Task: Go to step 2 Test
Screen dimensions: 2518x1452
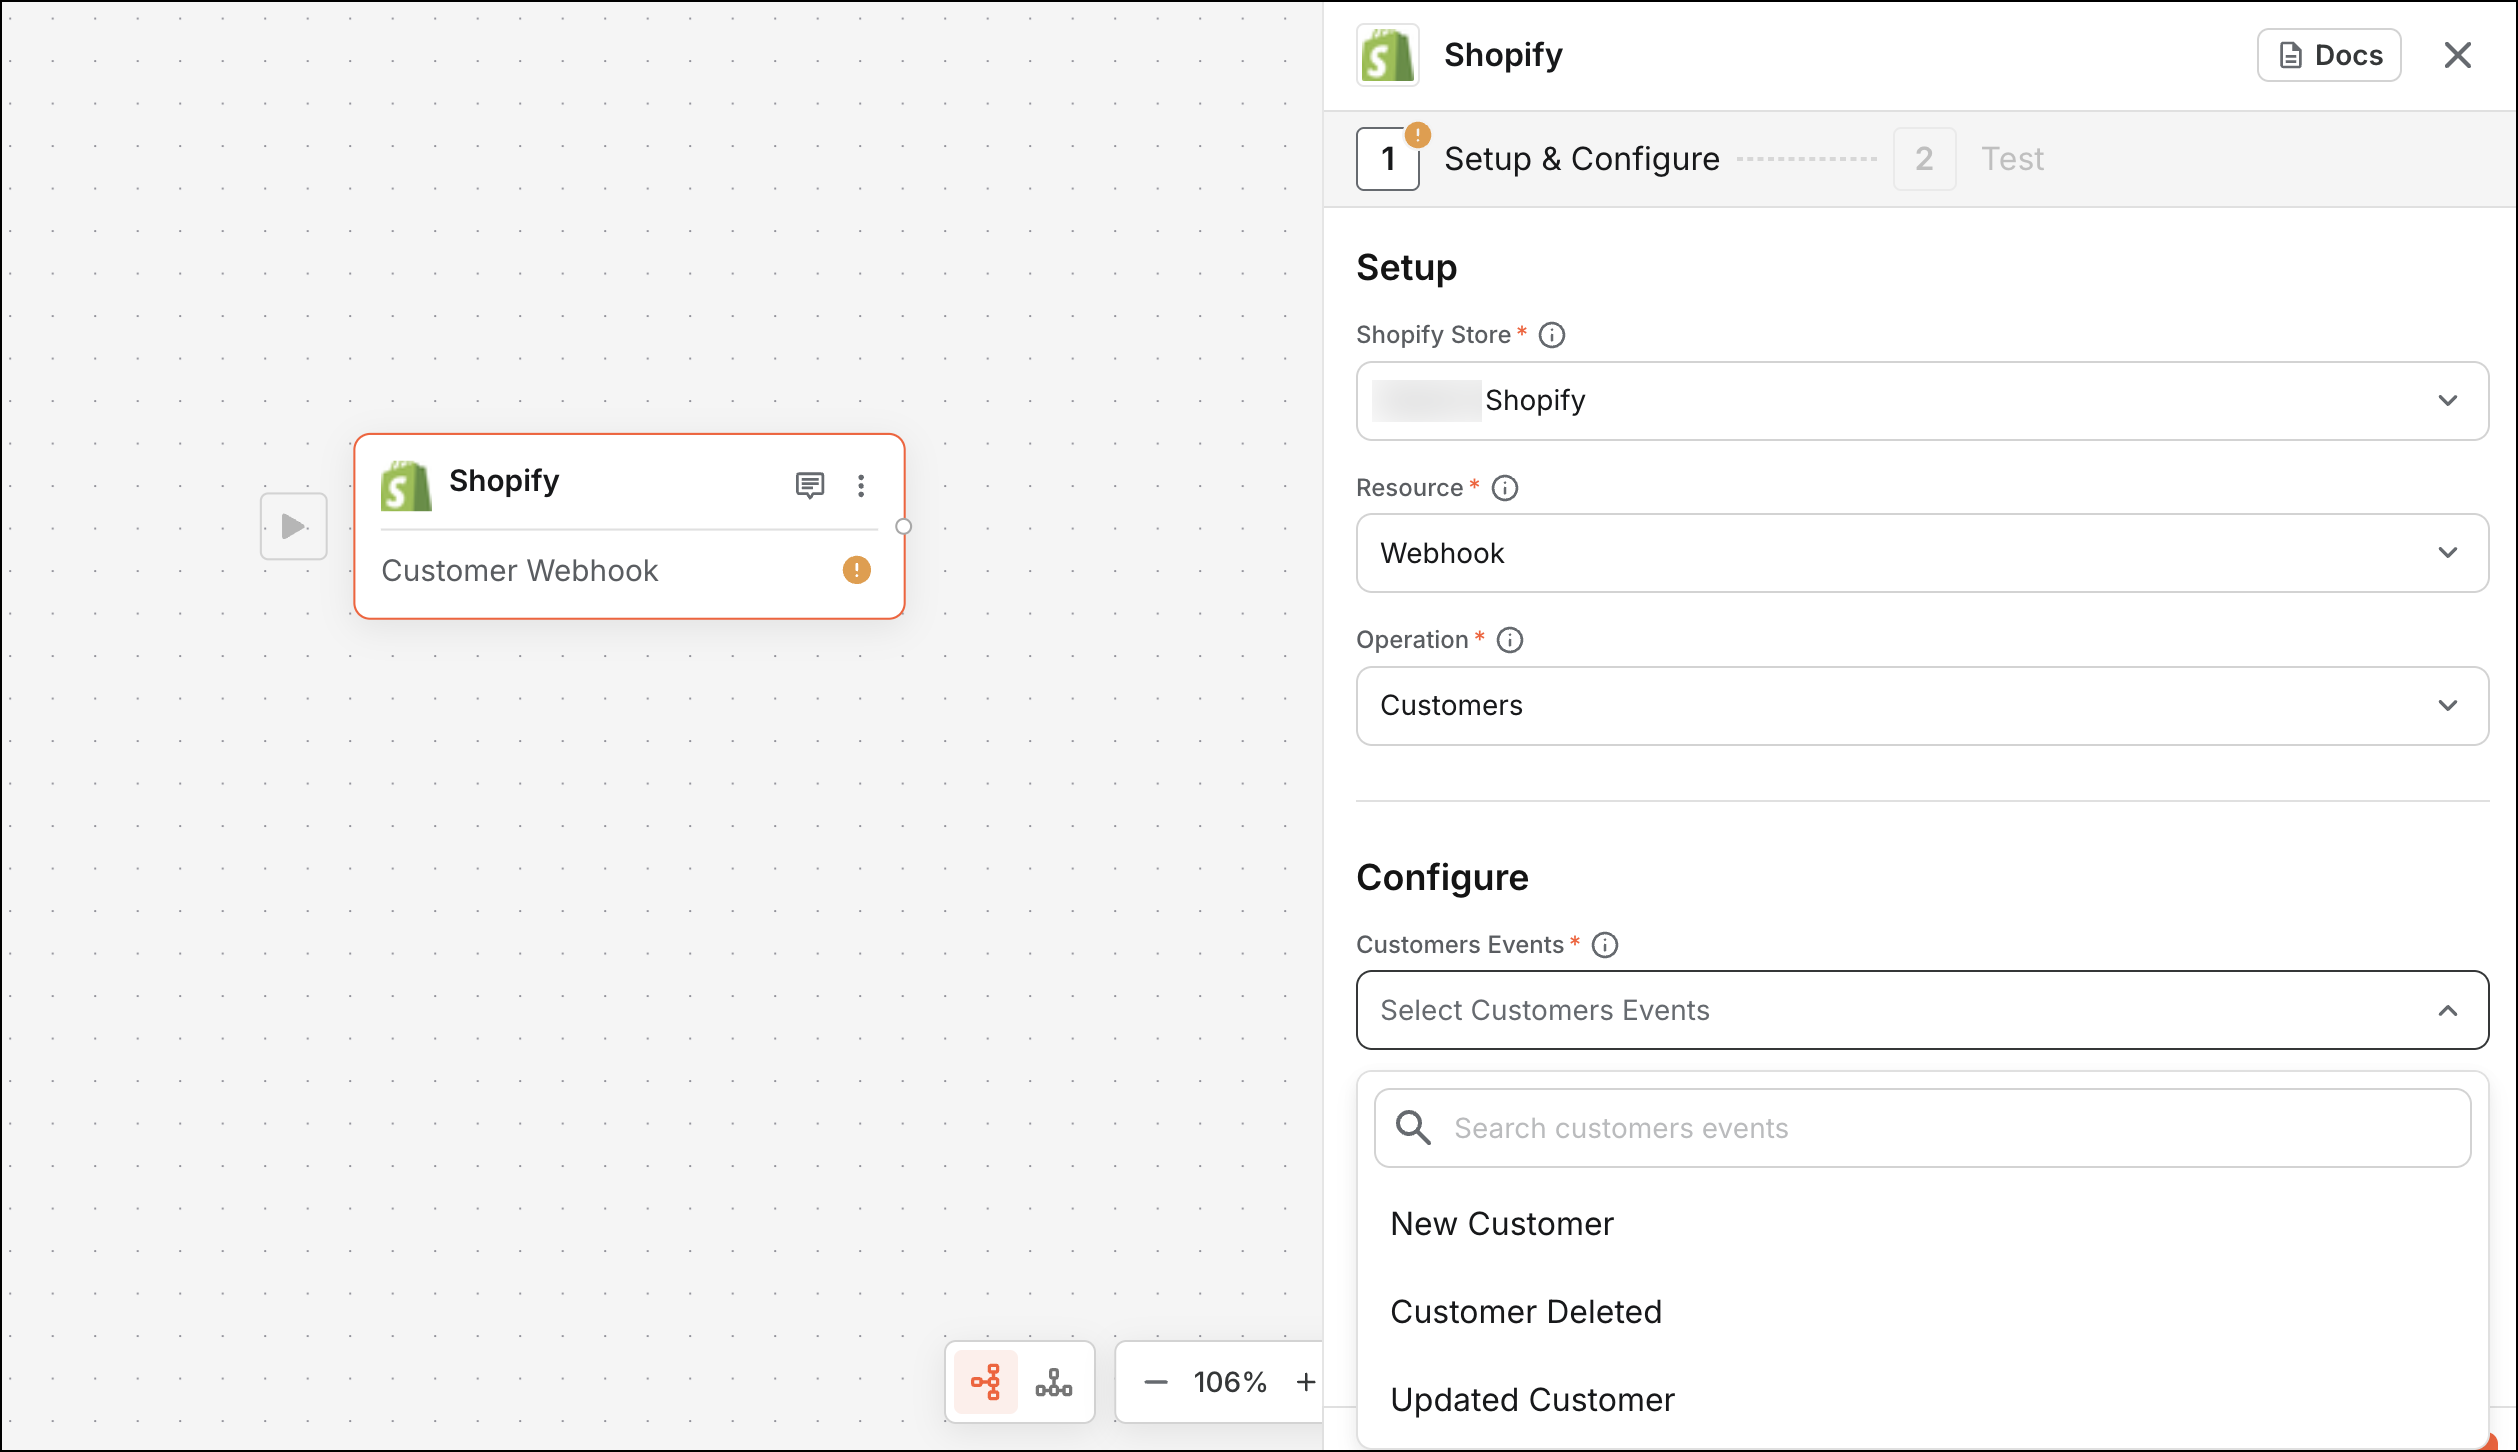Action: click(x=1969, y=159)
